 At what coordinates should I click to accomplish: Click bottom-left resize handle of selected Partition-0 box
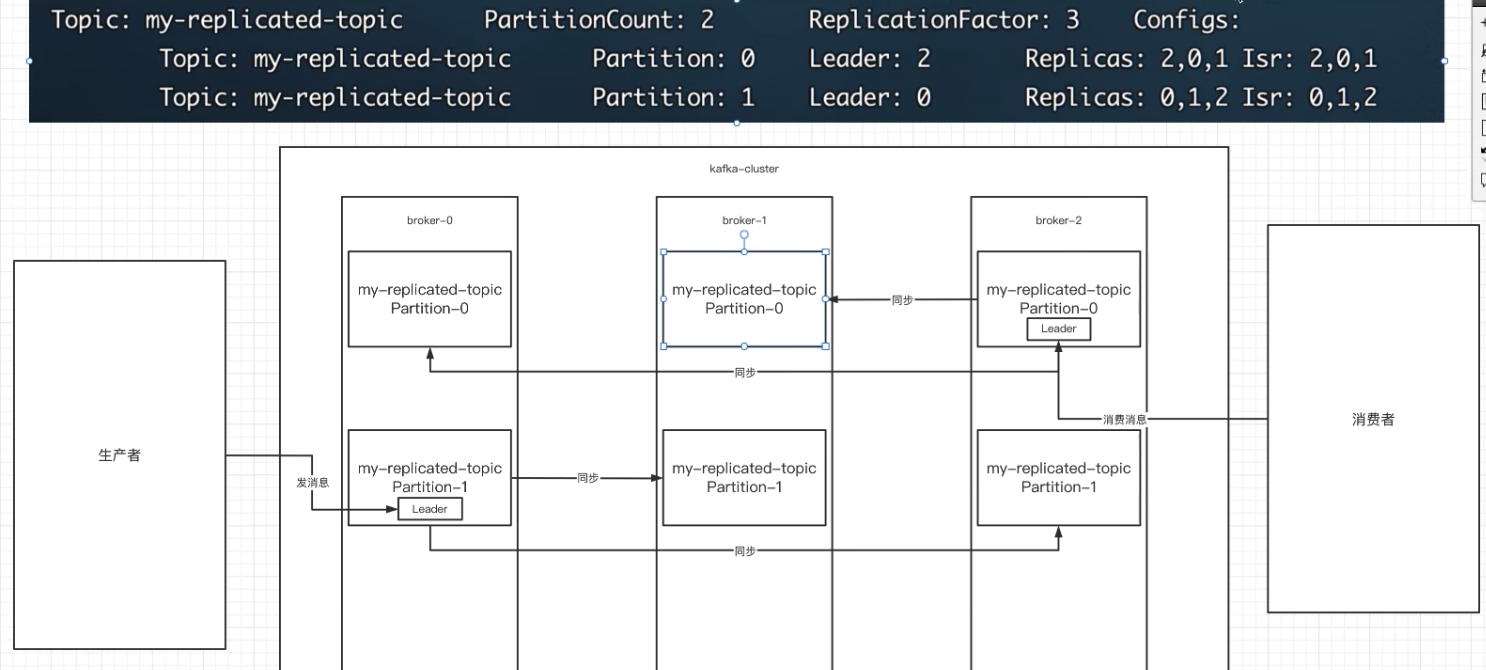pyautogui.click(x=663, y=346)
